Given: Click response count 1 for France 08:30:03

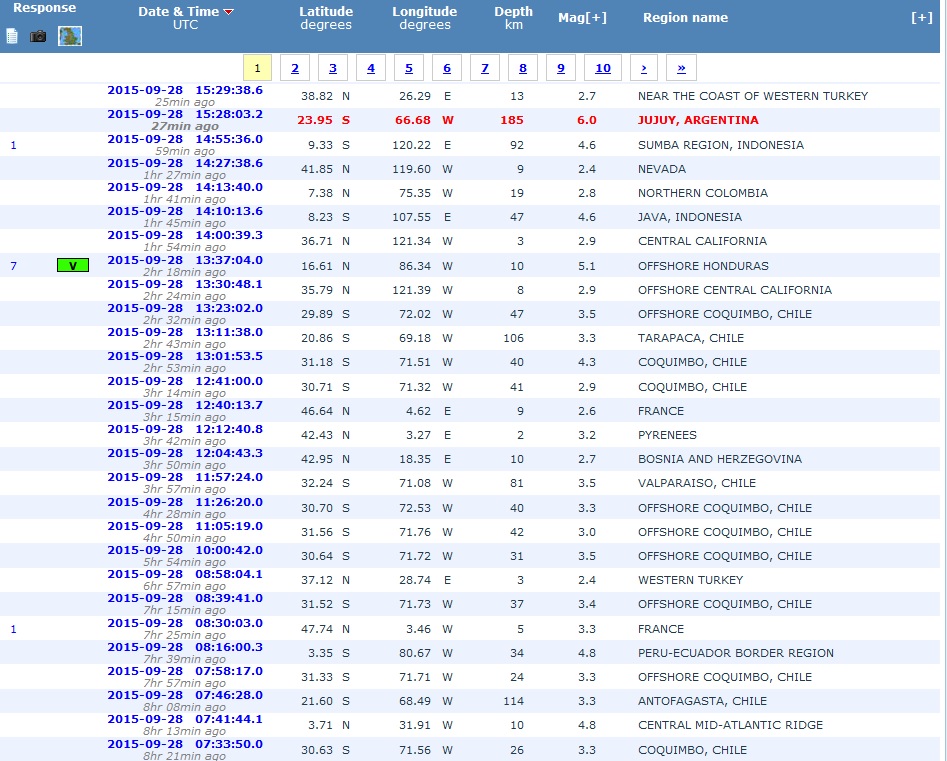Looking at the screenshot, I should pos(13,629).
